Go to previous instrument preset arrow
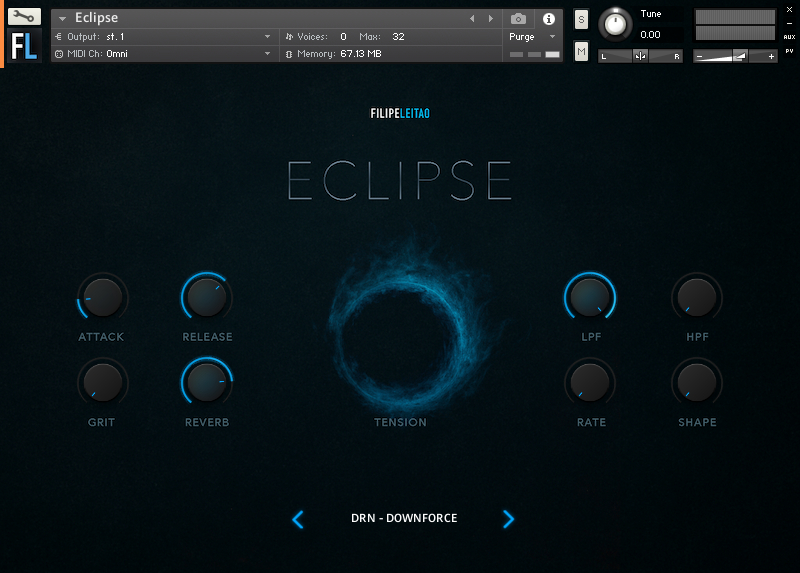 point(472,18)
